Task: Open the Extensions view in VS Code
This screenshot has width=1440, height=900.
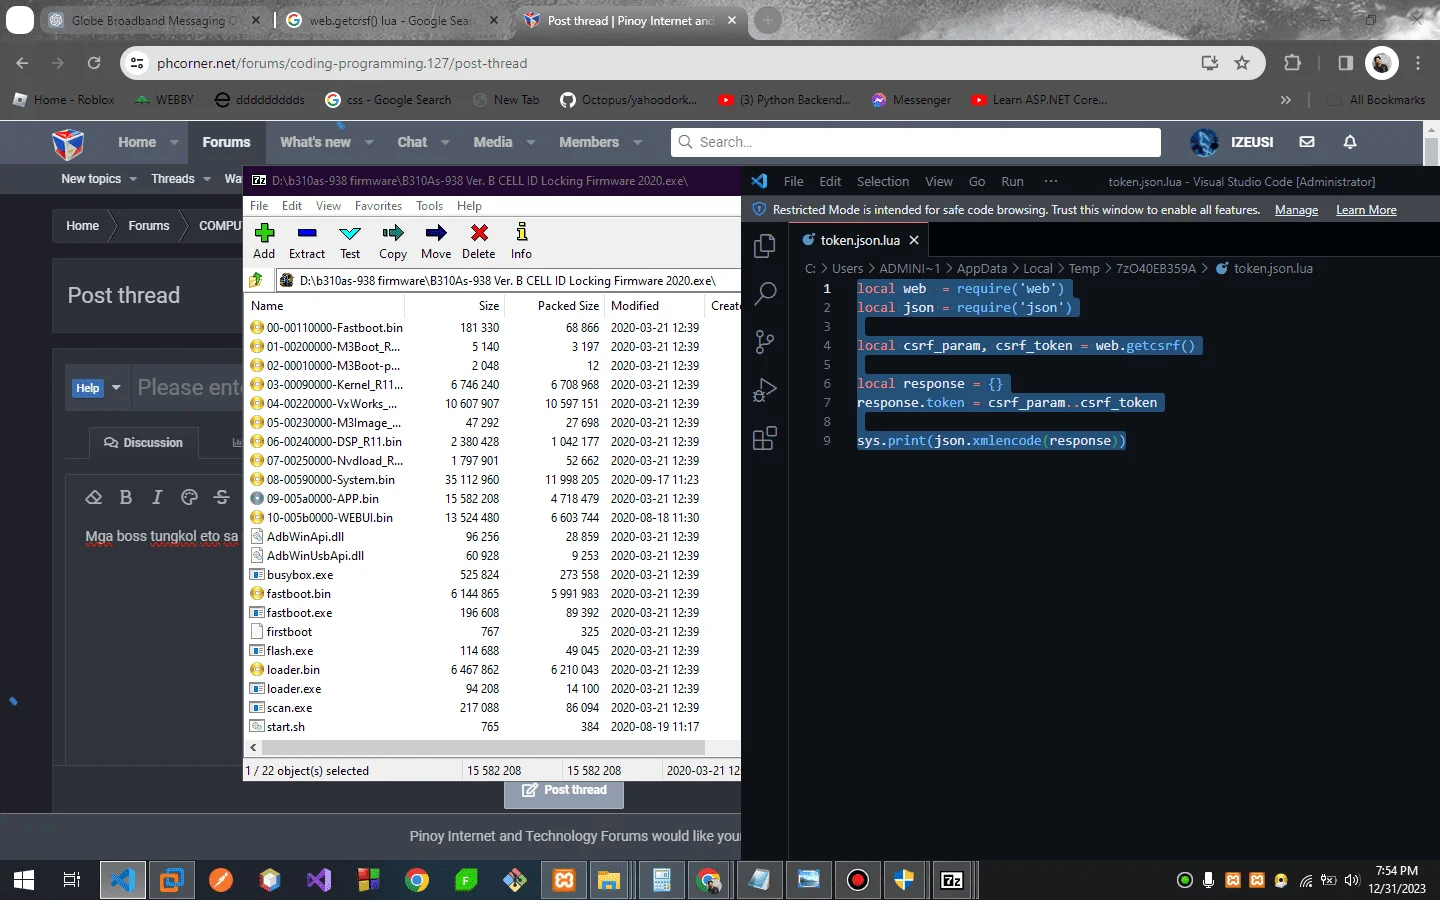Action: click(765, 438)
